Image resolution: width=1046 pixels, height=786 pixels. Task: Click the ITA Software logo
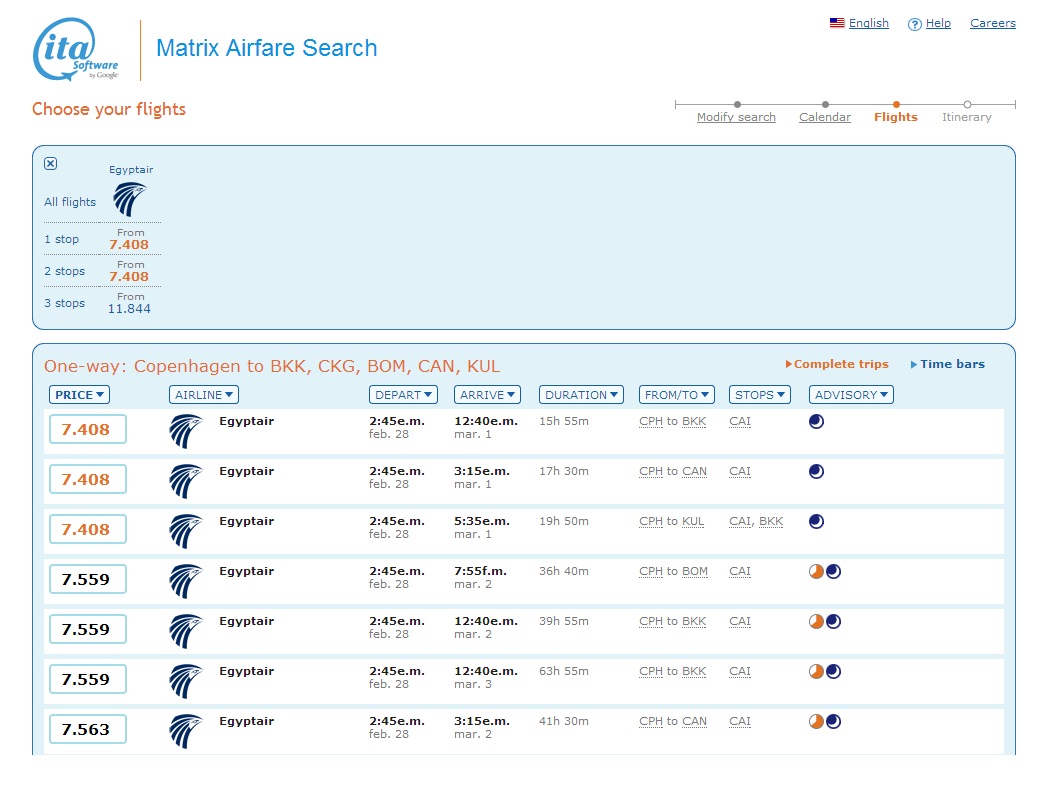coord(77,50)
